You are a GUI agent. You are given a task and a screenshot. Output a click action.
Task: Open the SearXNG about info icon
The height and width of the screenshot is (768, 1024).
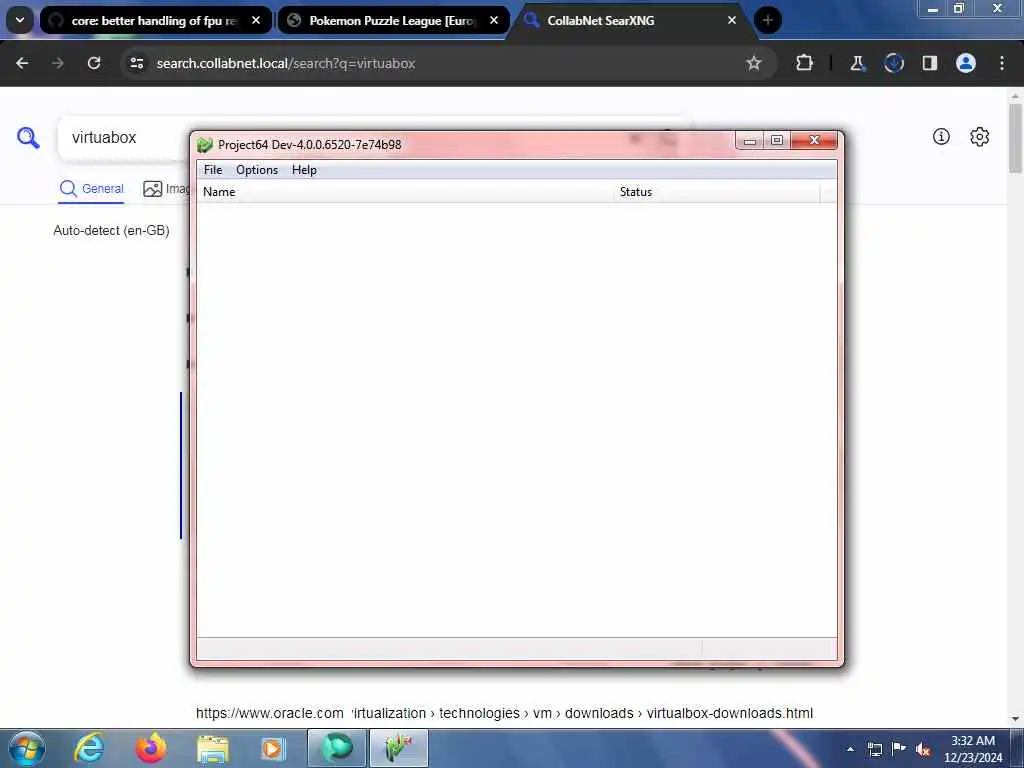[x=941, y=136]
